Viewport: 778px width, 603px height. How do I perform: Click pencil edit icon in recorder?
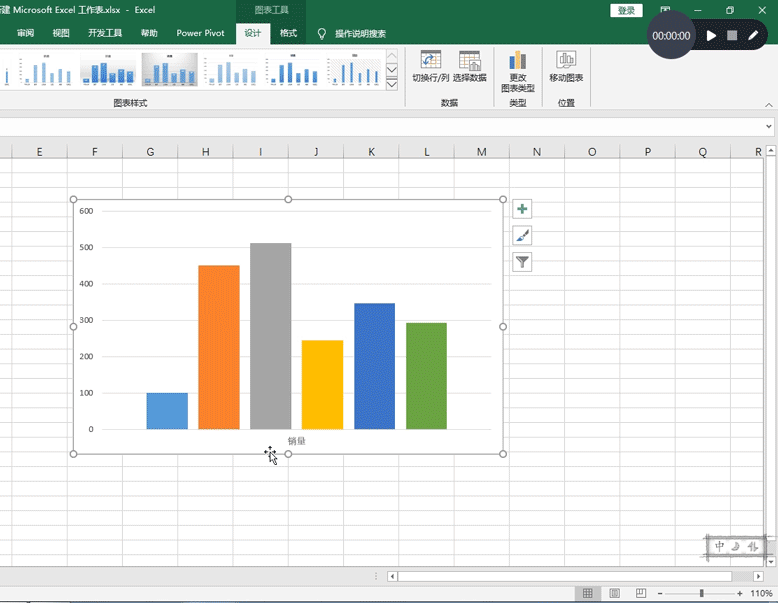click(x=753, y=35)
